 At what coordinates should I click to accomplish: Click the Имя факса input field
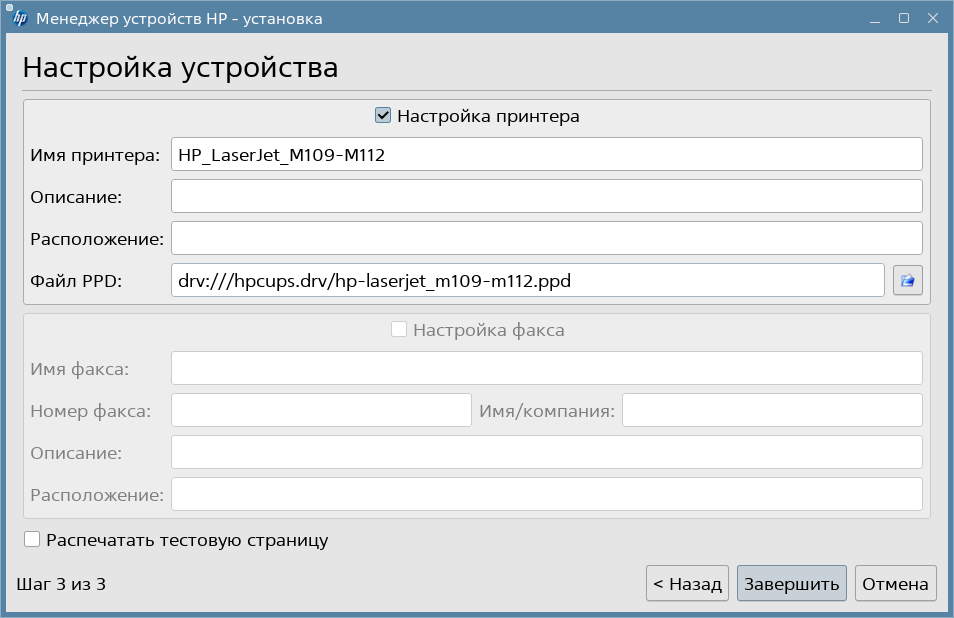546,368
